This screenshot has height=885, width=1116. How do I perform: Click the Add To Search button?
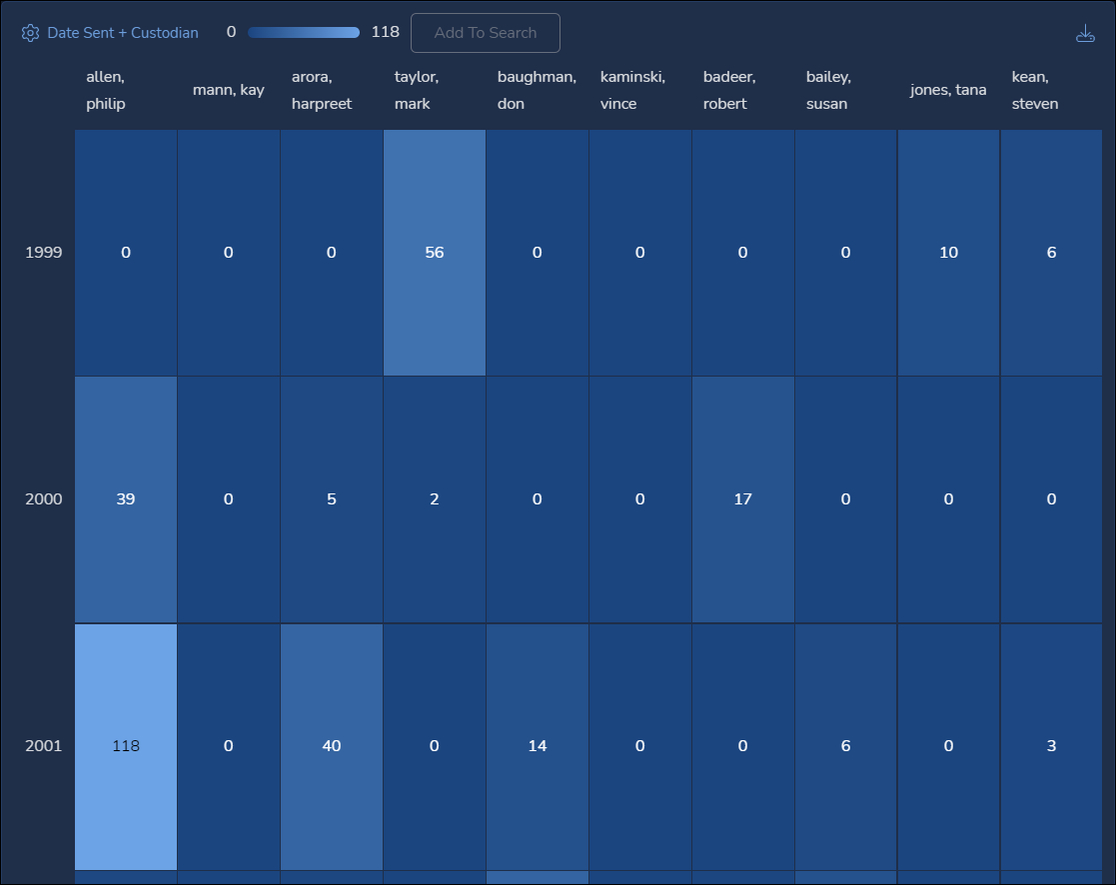click(485, 32)
